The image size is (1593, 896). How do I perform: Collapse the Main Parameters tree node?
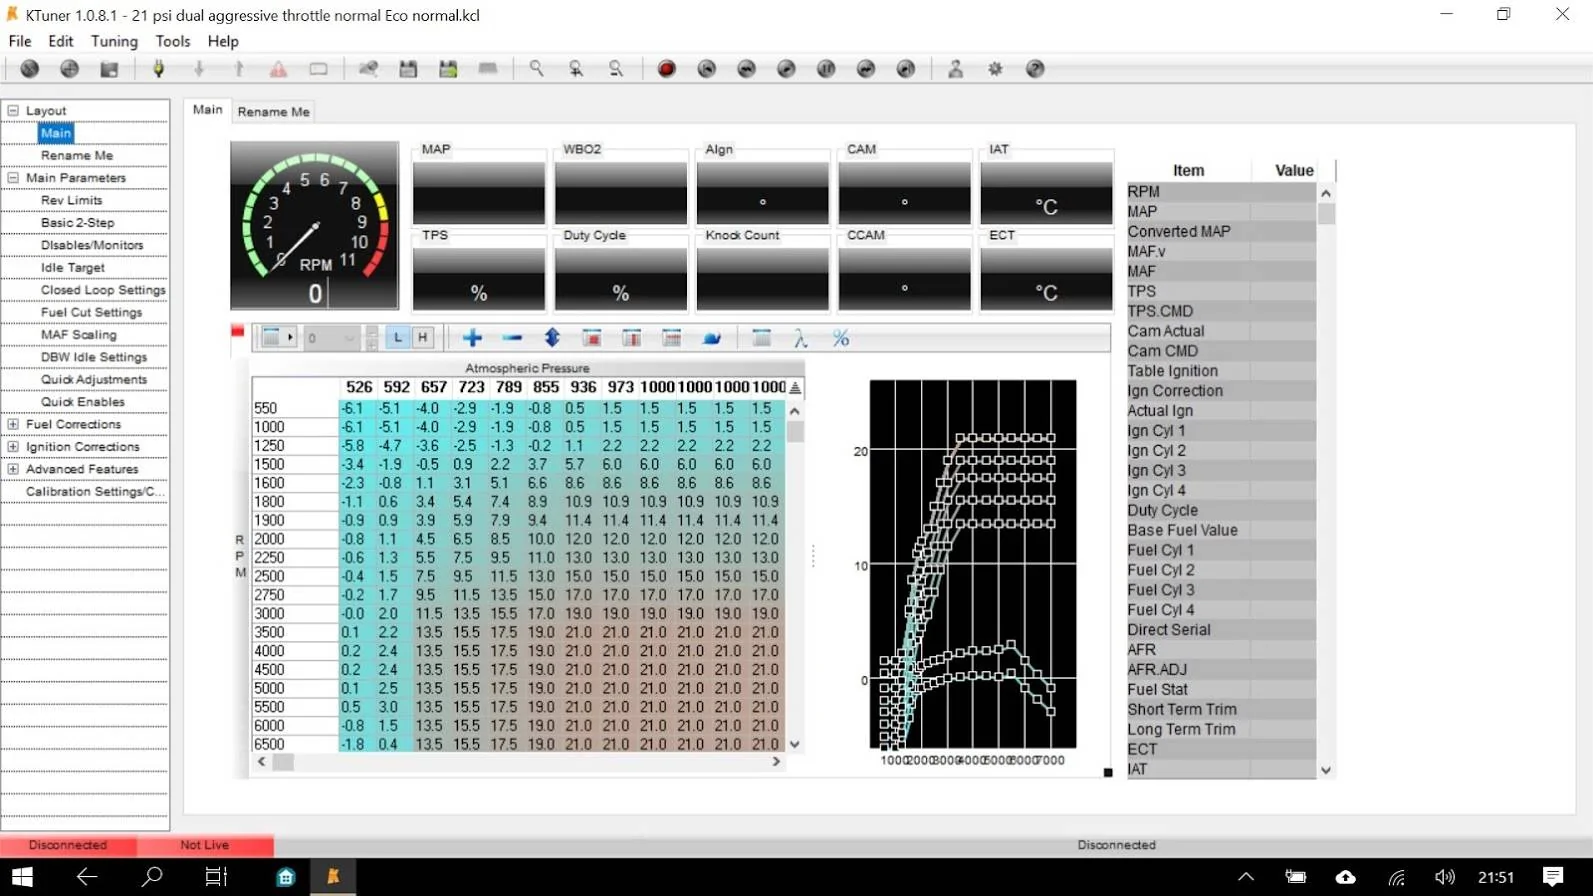[x=13, y=178]
